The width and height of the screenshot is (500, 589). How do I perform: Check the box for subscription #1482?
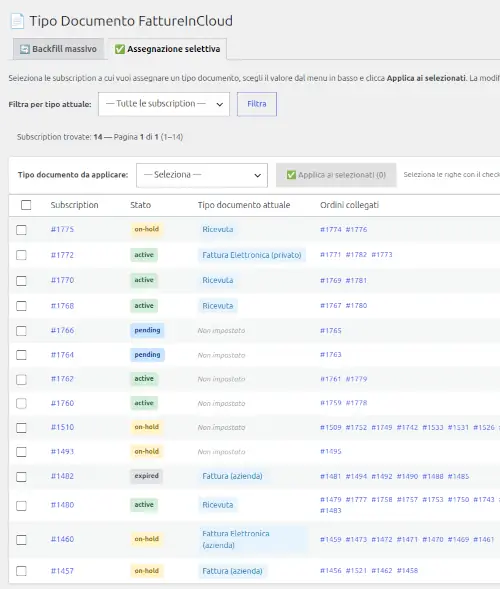point(21,477)
